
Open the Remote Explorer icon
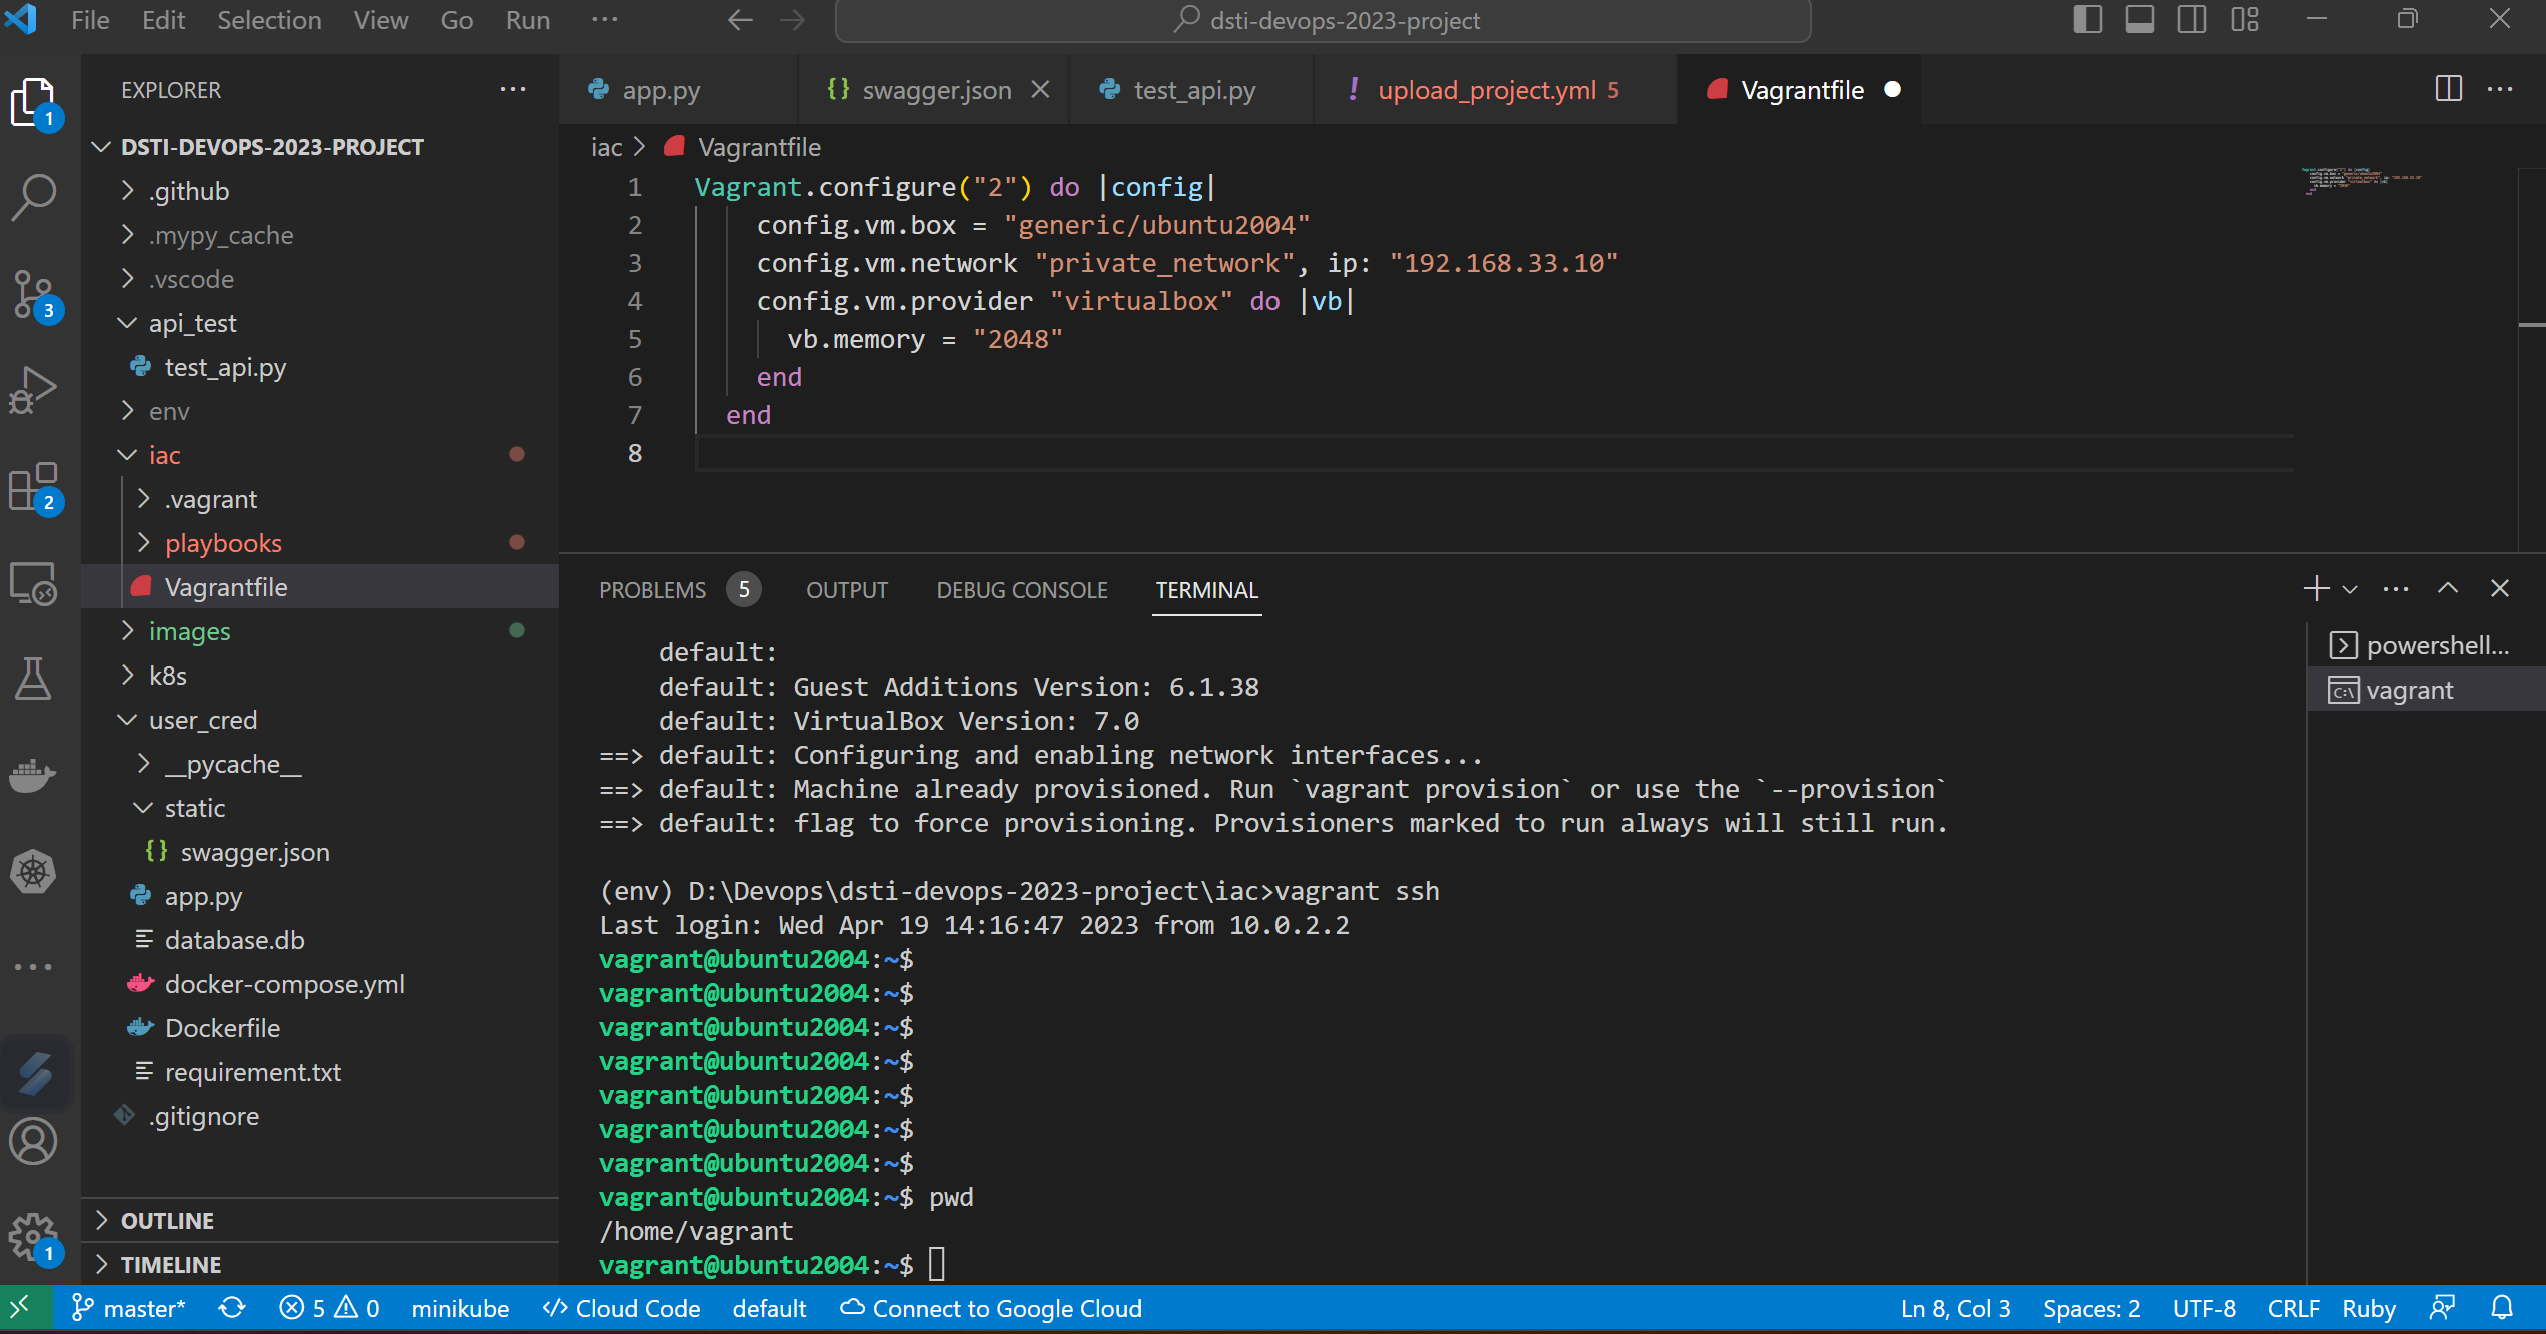[33, 584]
